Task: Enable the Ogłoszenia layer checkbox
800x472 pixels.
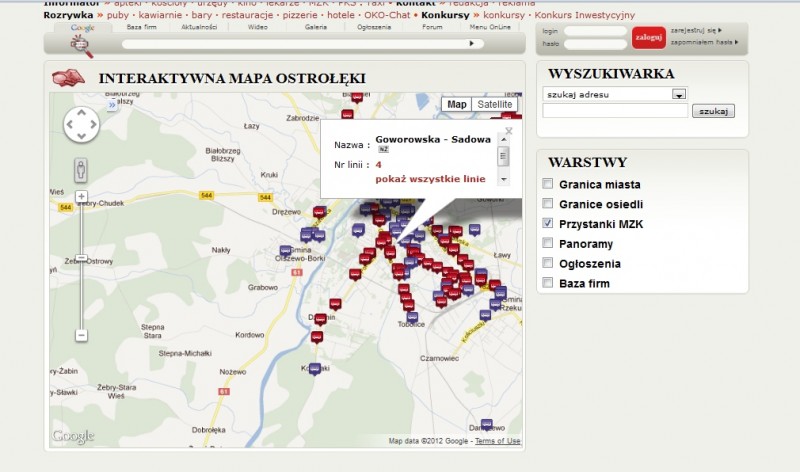Action: pyautogui.click(x=547, y=263)
